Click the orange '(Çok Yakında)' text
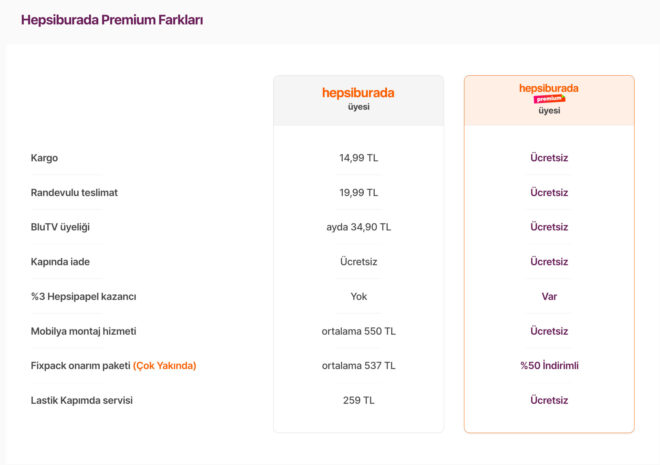This screenshot has height=465, width=660. pyautogui.click(x=165, y=366)
